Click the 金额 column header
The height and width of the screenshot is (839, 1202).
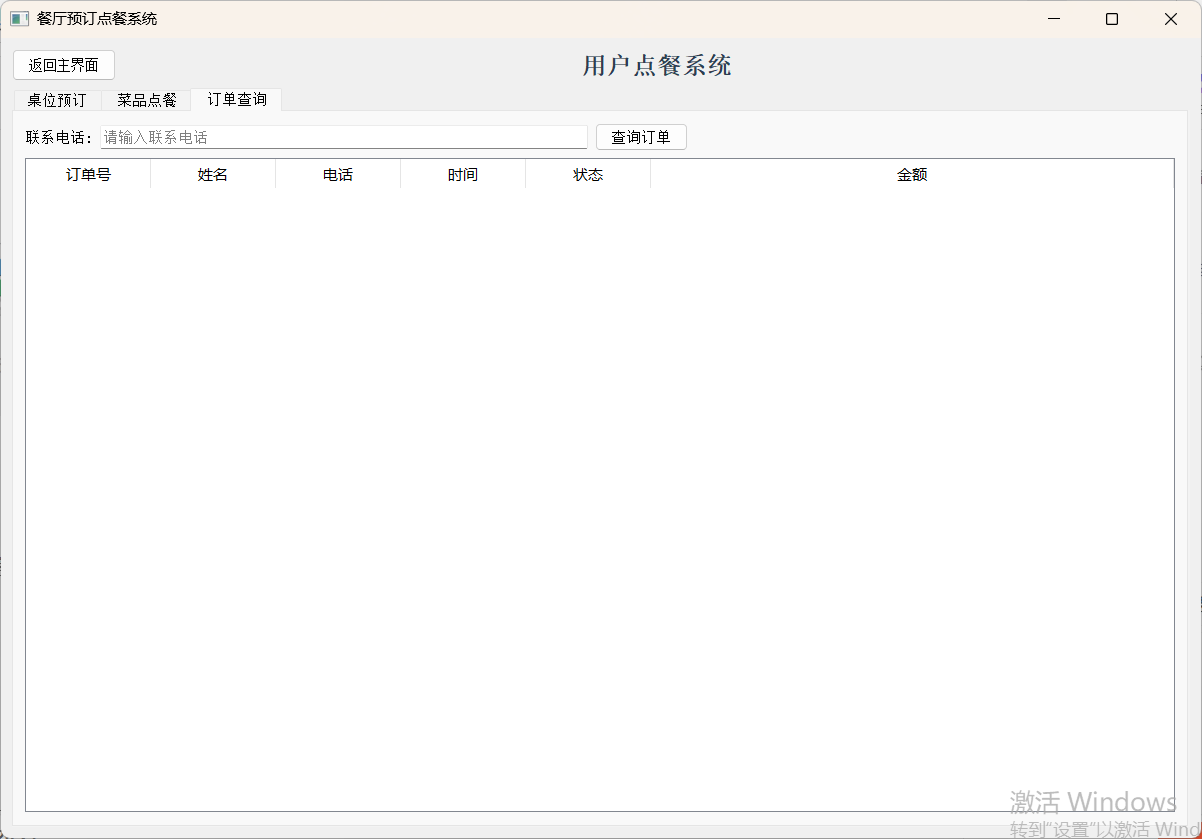912,174
